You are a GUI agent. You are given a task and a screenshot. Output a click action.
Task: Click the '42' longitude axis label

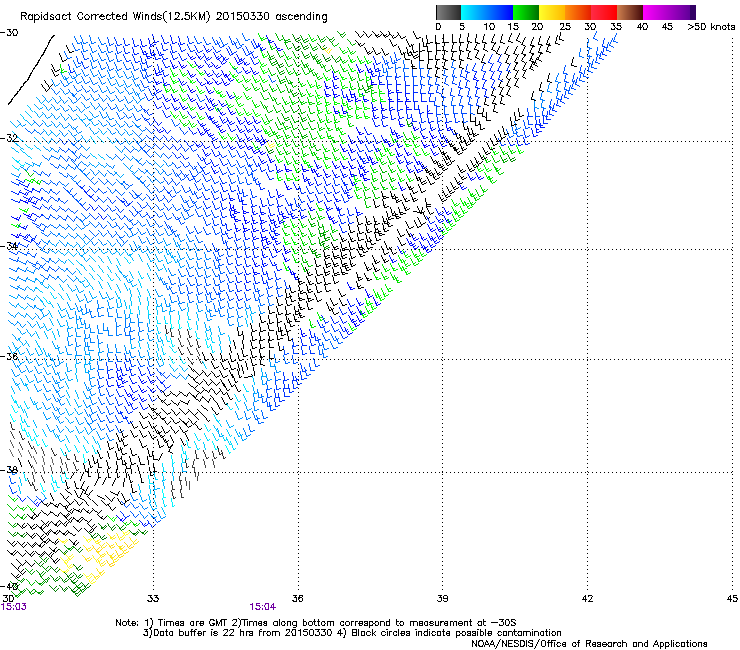[587, 599]
